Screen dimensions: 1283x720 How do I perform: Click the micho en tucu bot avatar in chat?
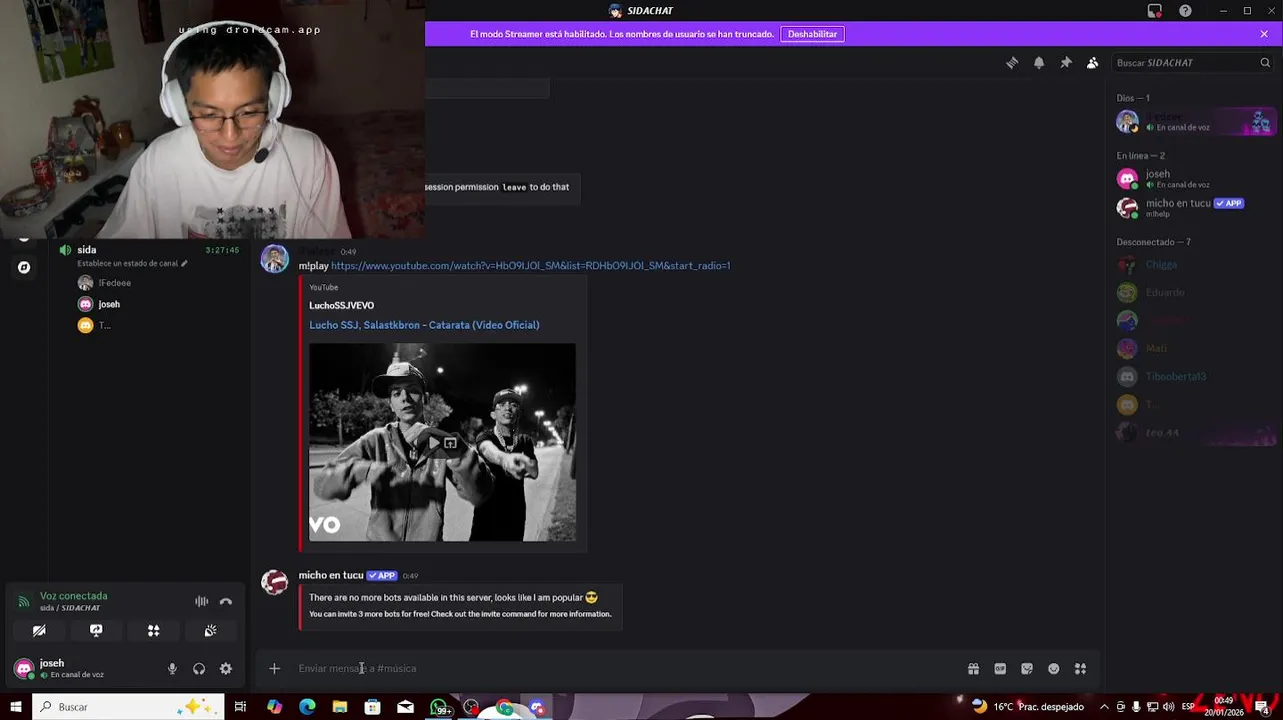point(274,581)
